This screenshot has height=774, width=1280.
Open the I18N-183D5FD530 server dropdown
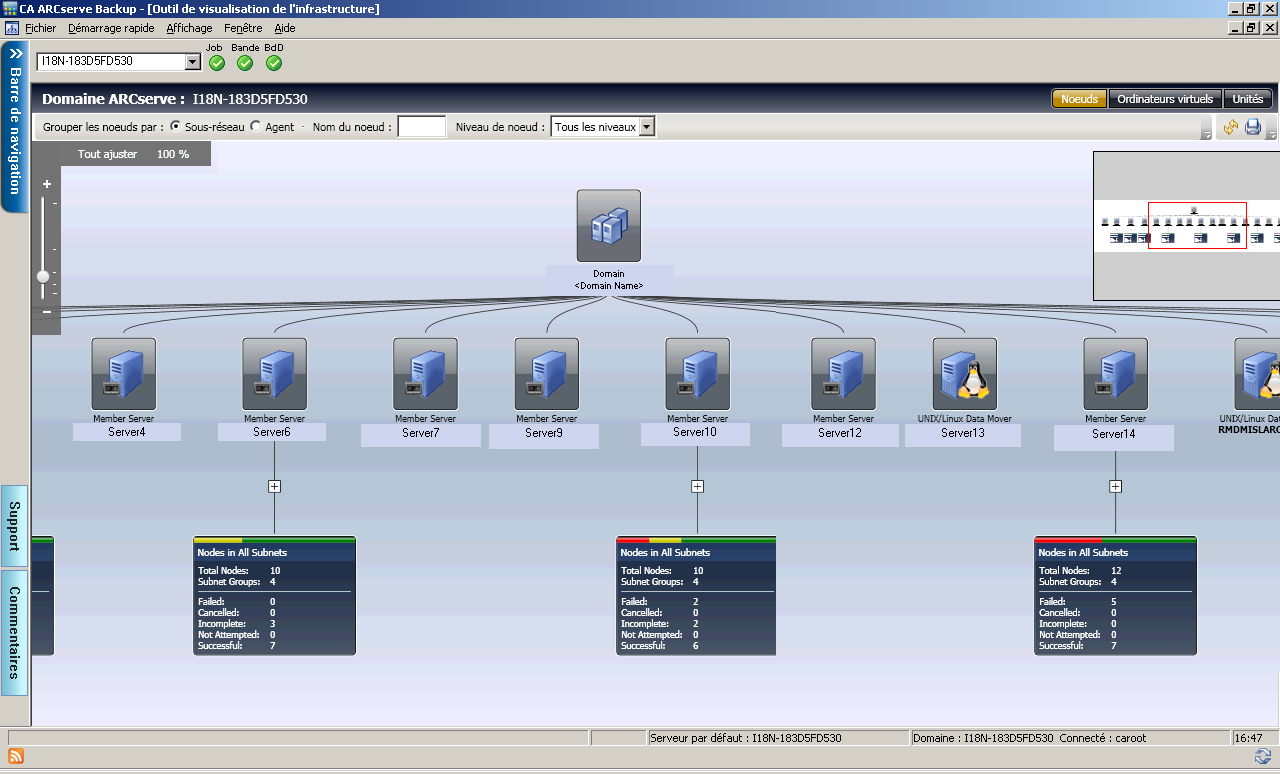tap(193, 62)
